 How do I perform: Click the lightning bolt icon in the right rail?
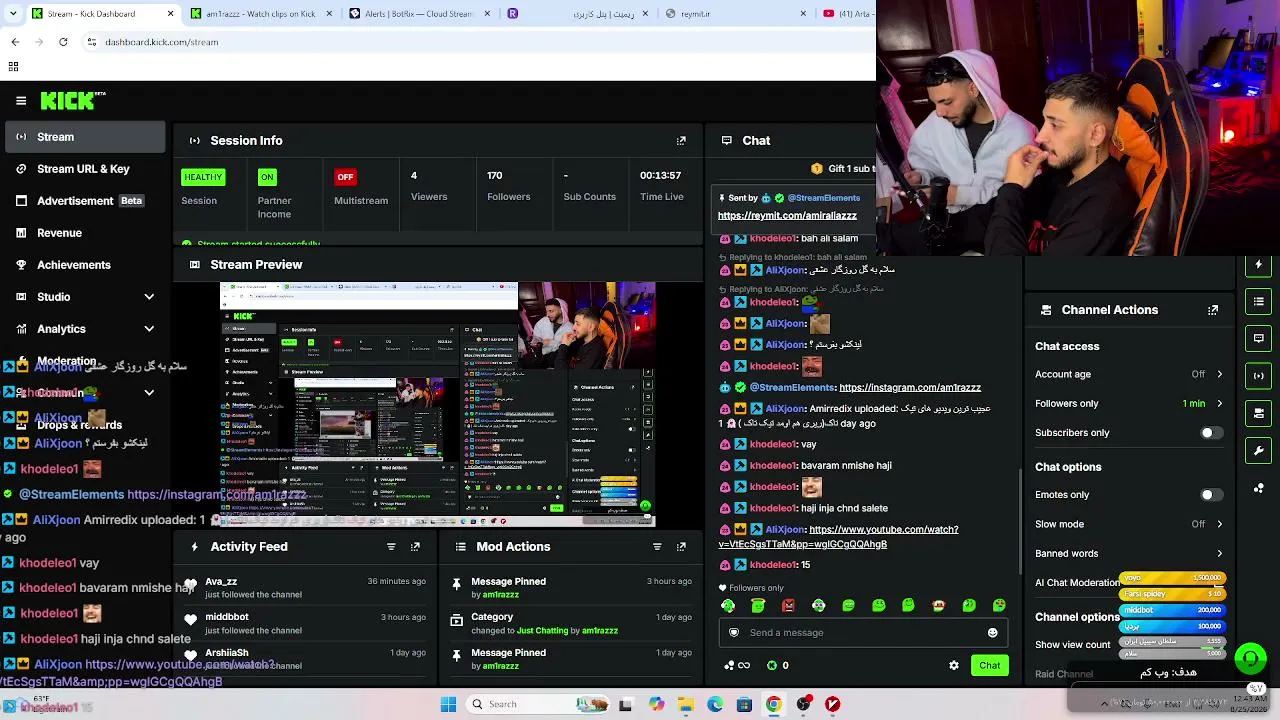coord(1258,265)
